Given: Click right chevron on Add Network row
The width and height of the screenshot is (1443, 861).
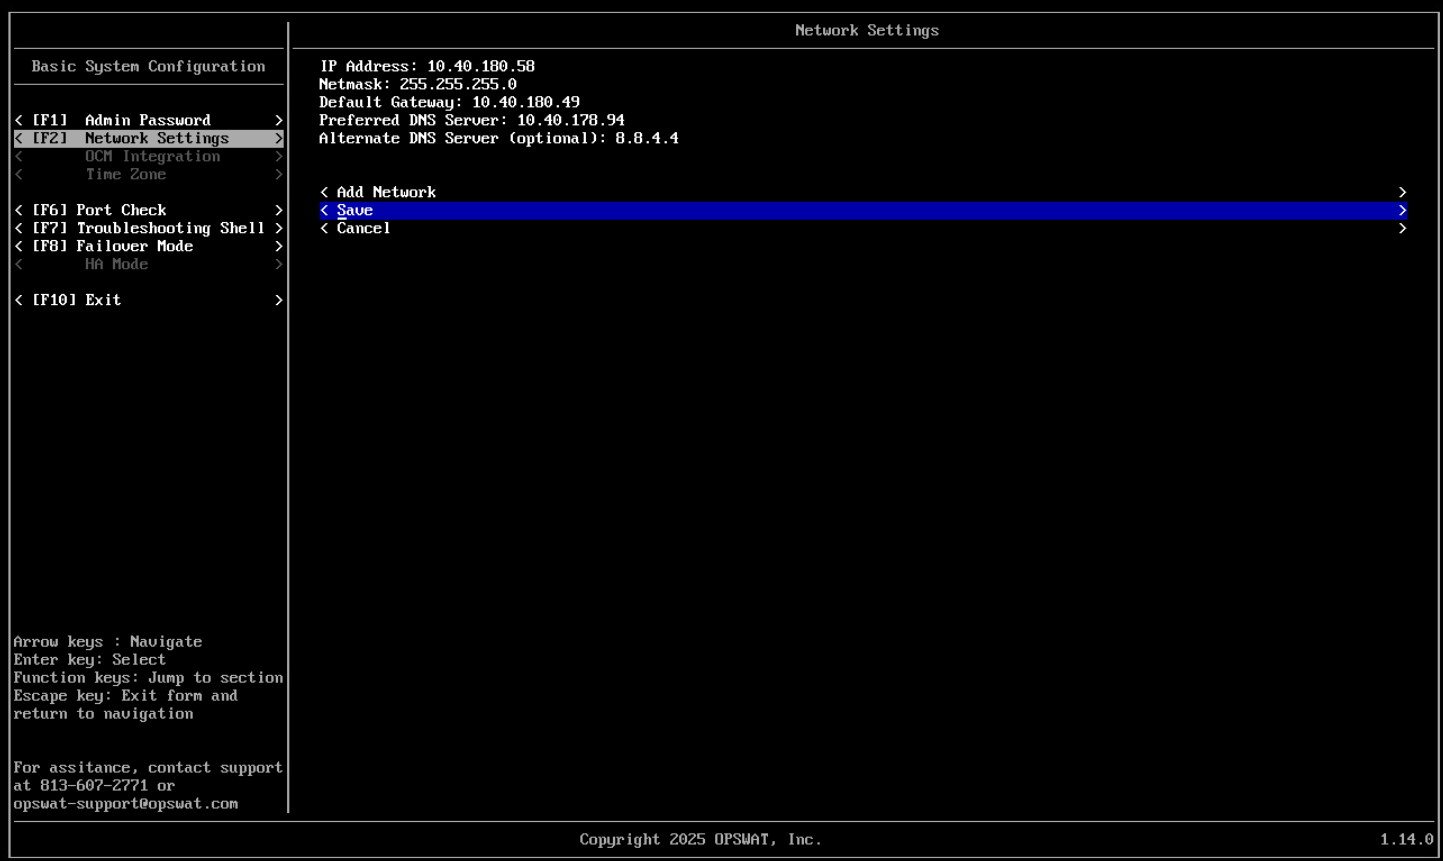Looking at the screenshot, I should (x=1402, y=192).
